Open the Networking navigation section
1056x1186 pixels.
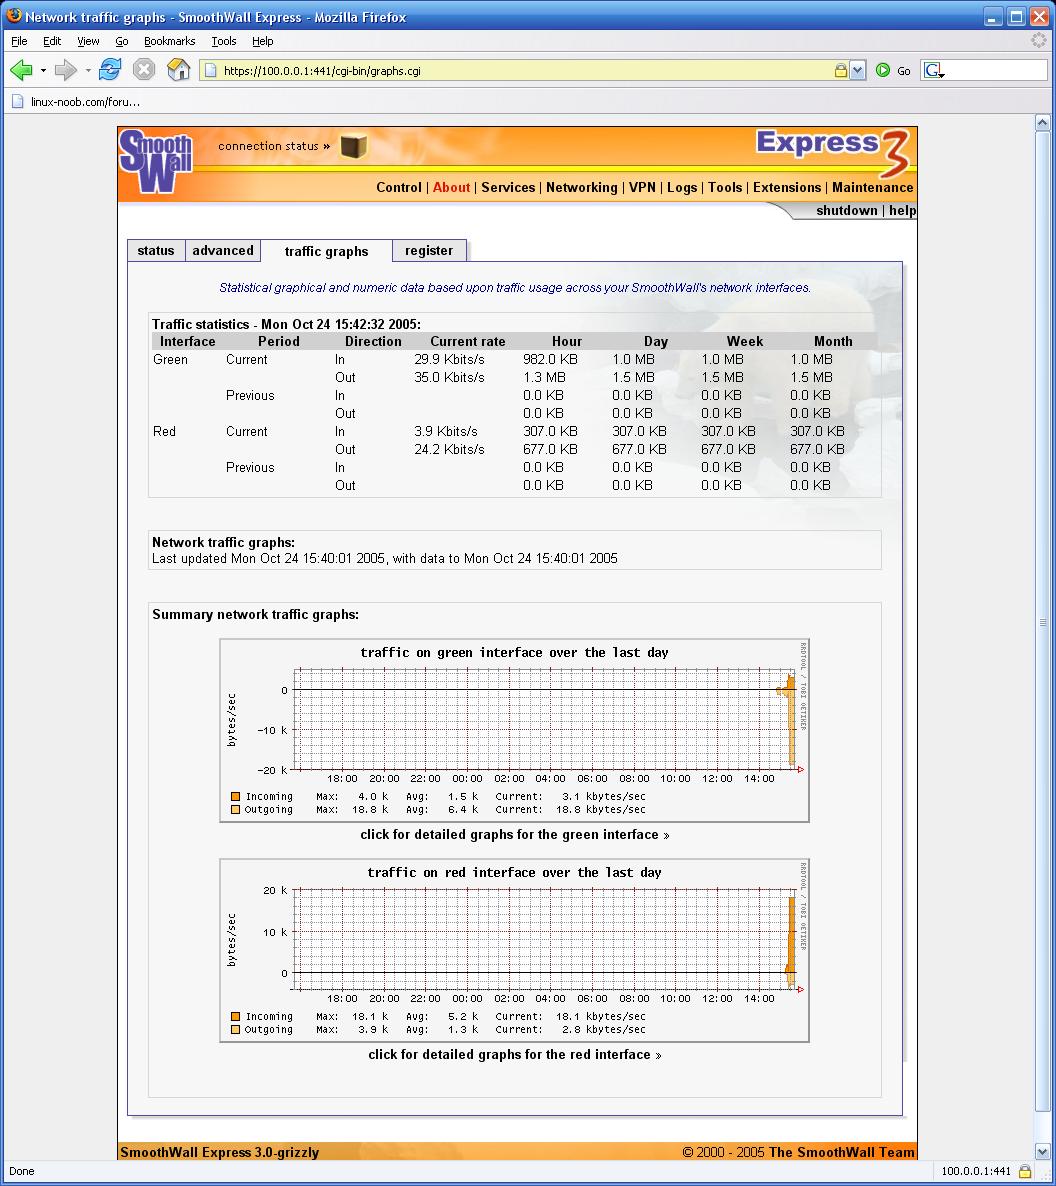coord(582,188)
